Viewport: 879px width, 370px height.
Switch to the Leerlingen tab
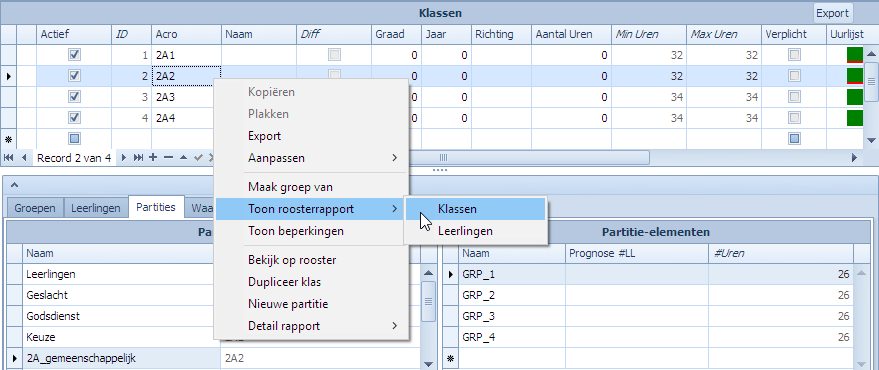96,208
